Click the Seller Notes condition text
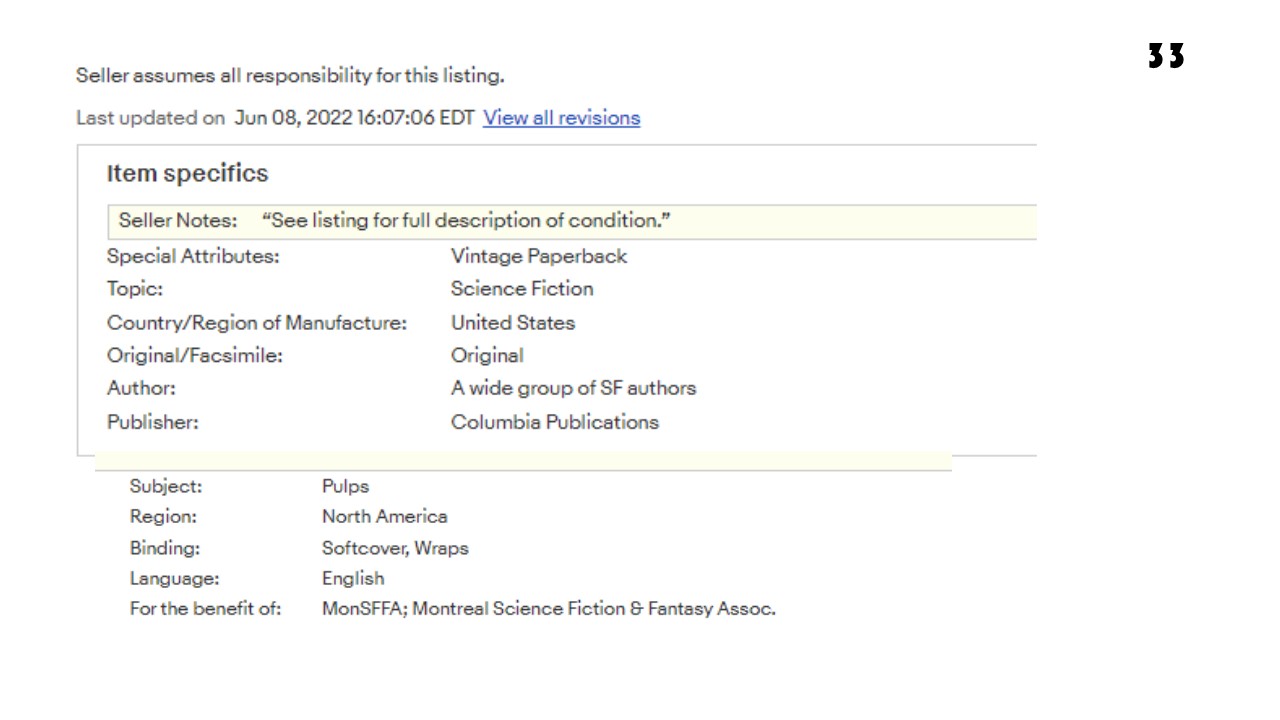 click(x=466, y=220)
